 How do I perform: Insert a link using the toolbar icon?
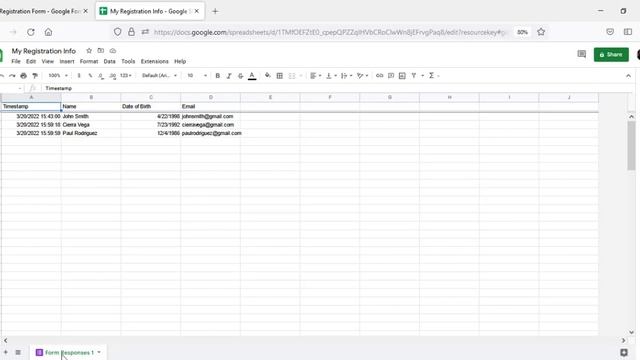click(x=379, y=76)
